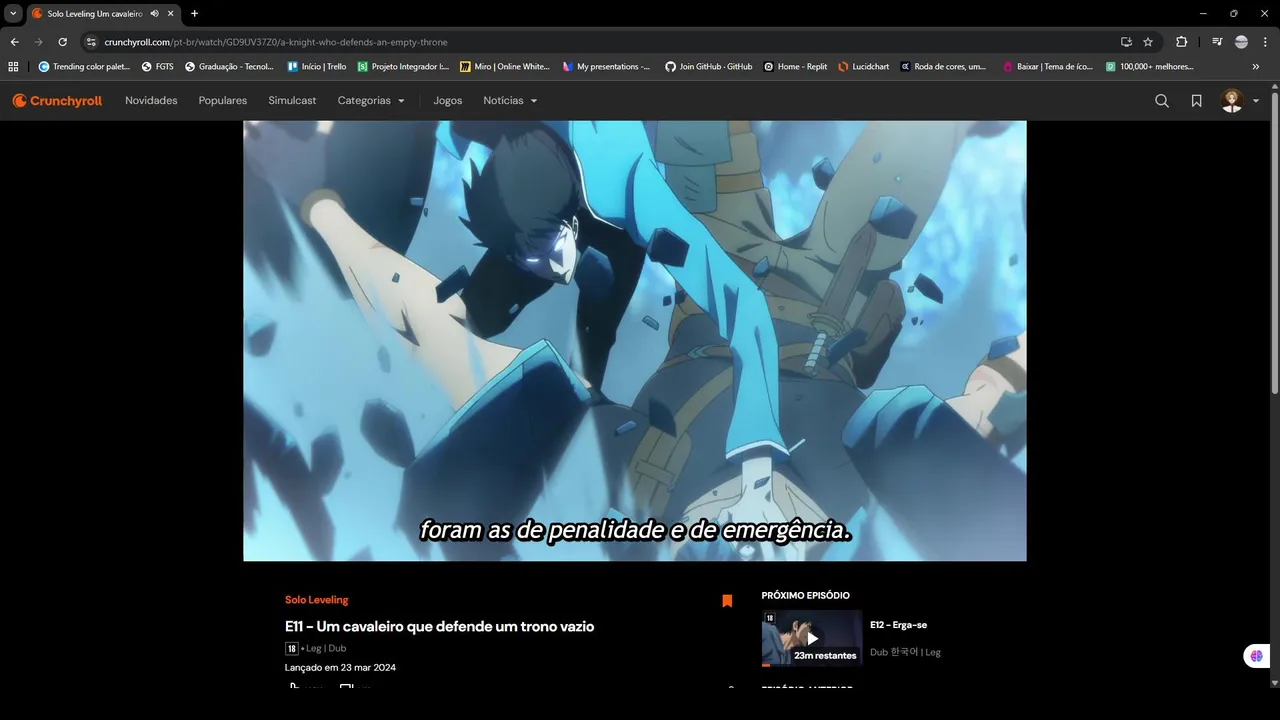Click E11 episode title text

(x=439, y=627)
